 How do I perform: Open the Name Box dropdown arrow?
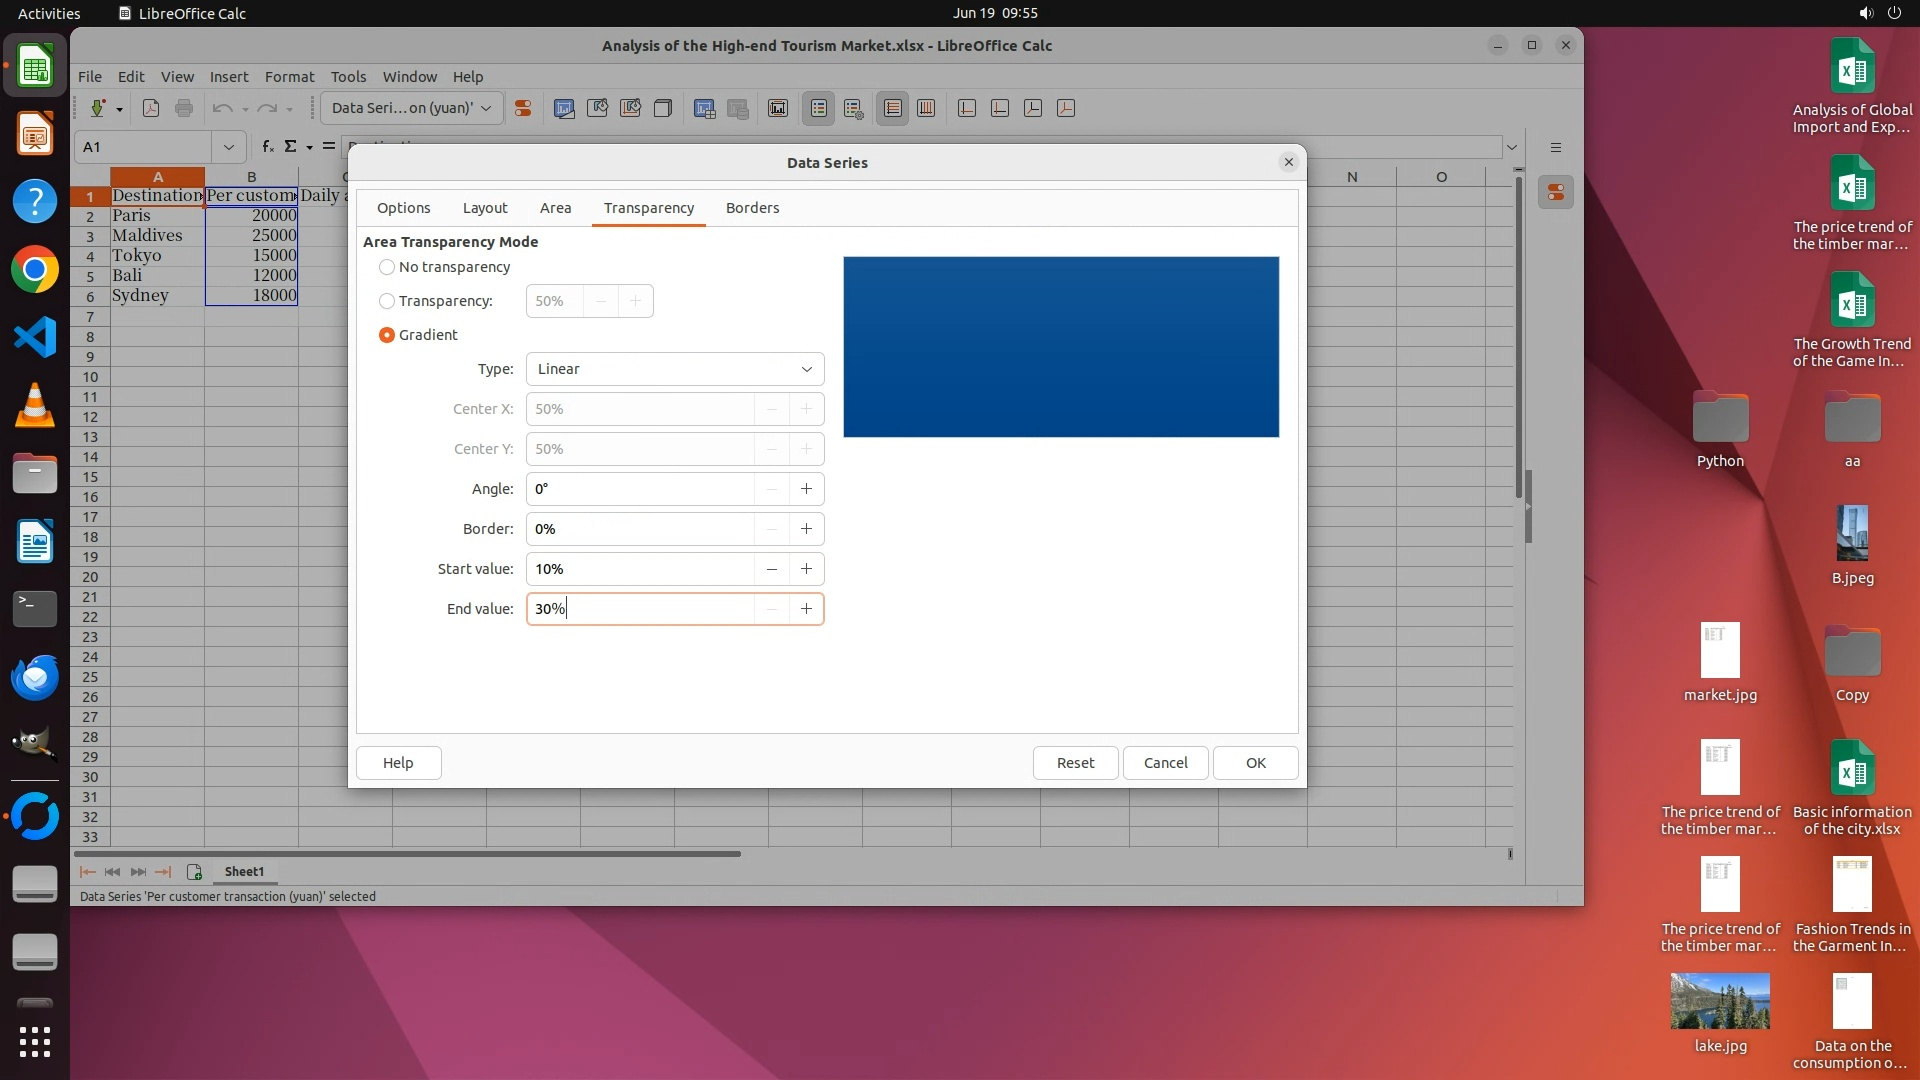(229, 147)
